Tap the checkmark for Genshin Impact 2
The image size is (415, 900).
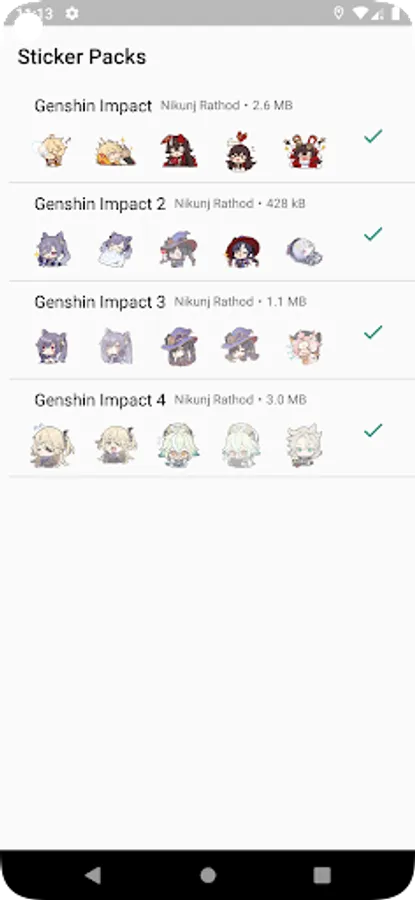pos(373,234)
